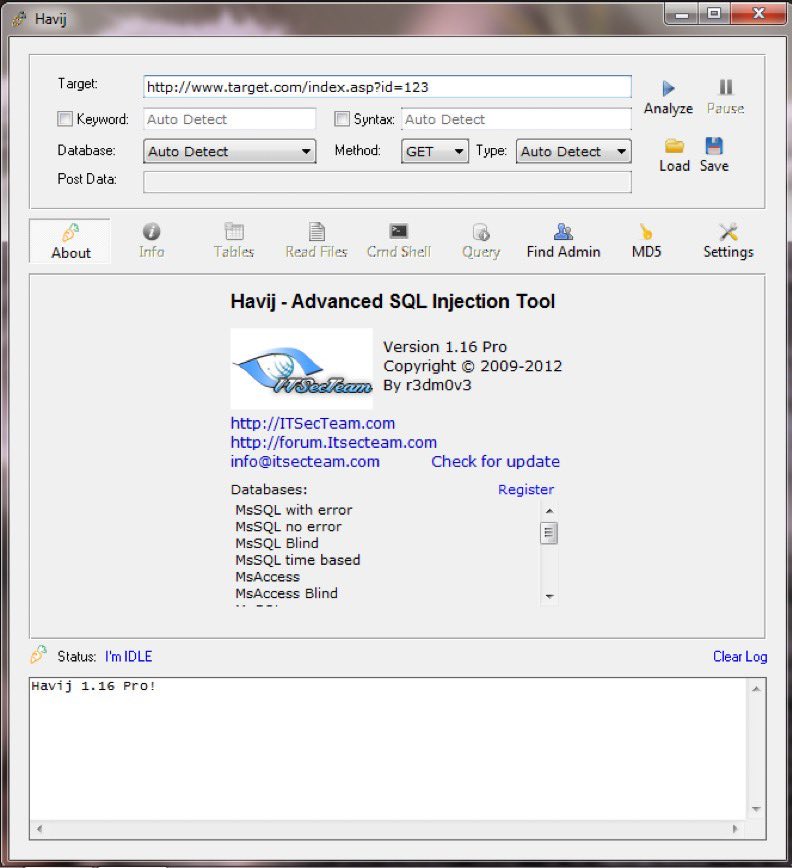Click the Save label
This screenshot has width=792, height=868.
click(x=714, y=166)
